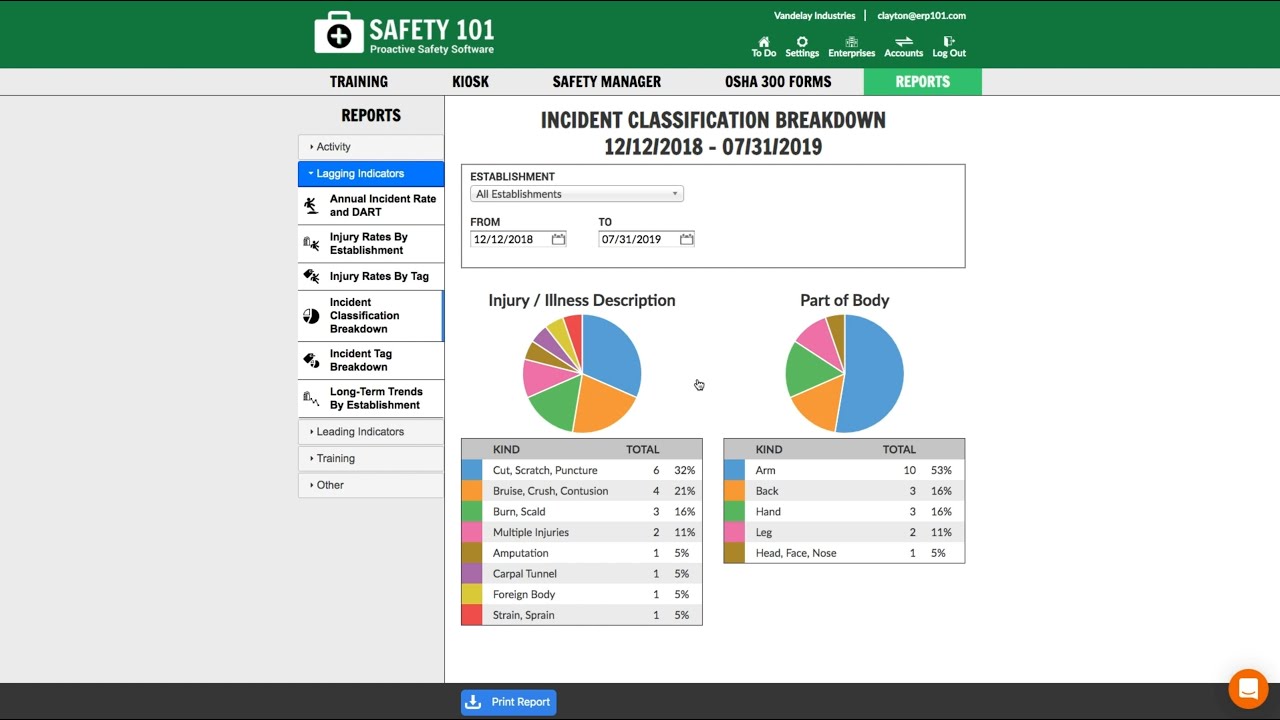
Task: Switch to the Reports tab
Action: click(x=923, y=82)
